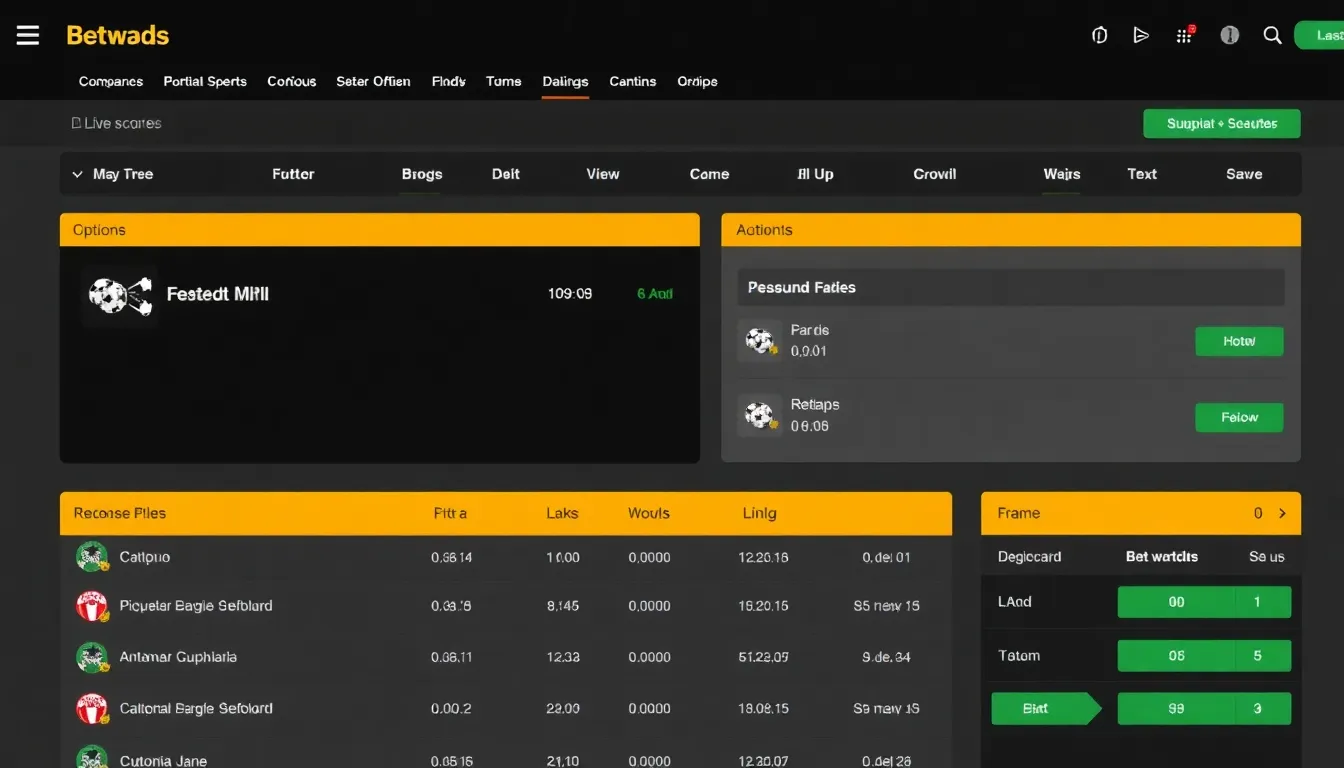
Task: Click the play video icon in header
Action: pos(1141,35)
